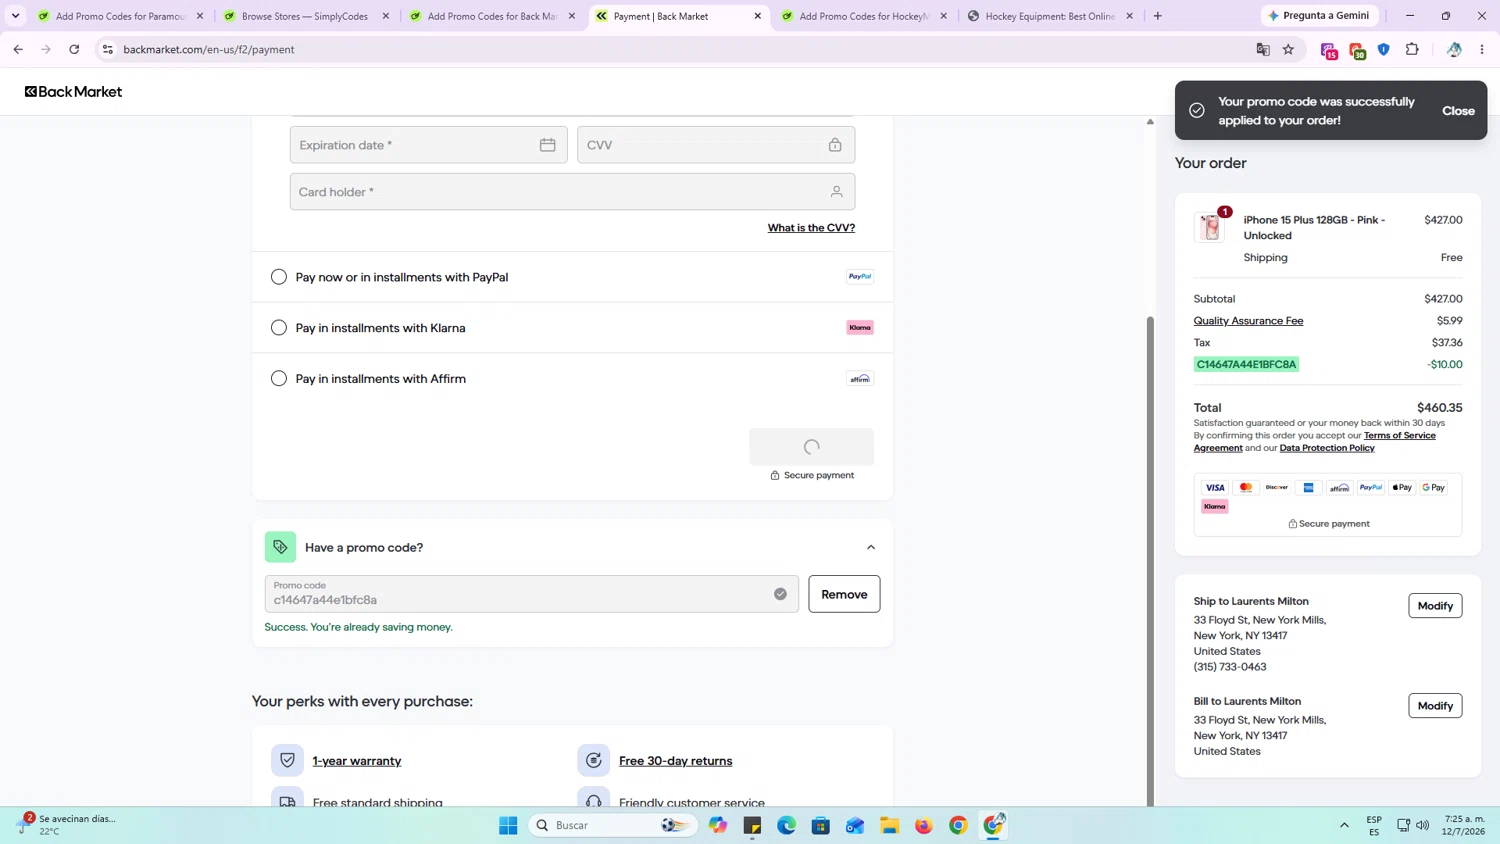Click the translate page icon in address bar
Screen dimensions: 1500x844
[x=1263, y=49]
